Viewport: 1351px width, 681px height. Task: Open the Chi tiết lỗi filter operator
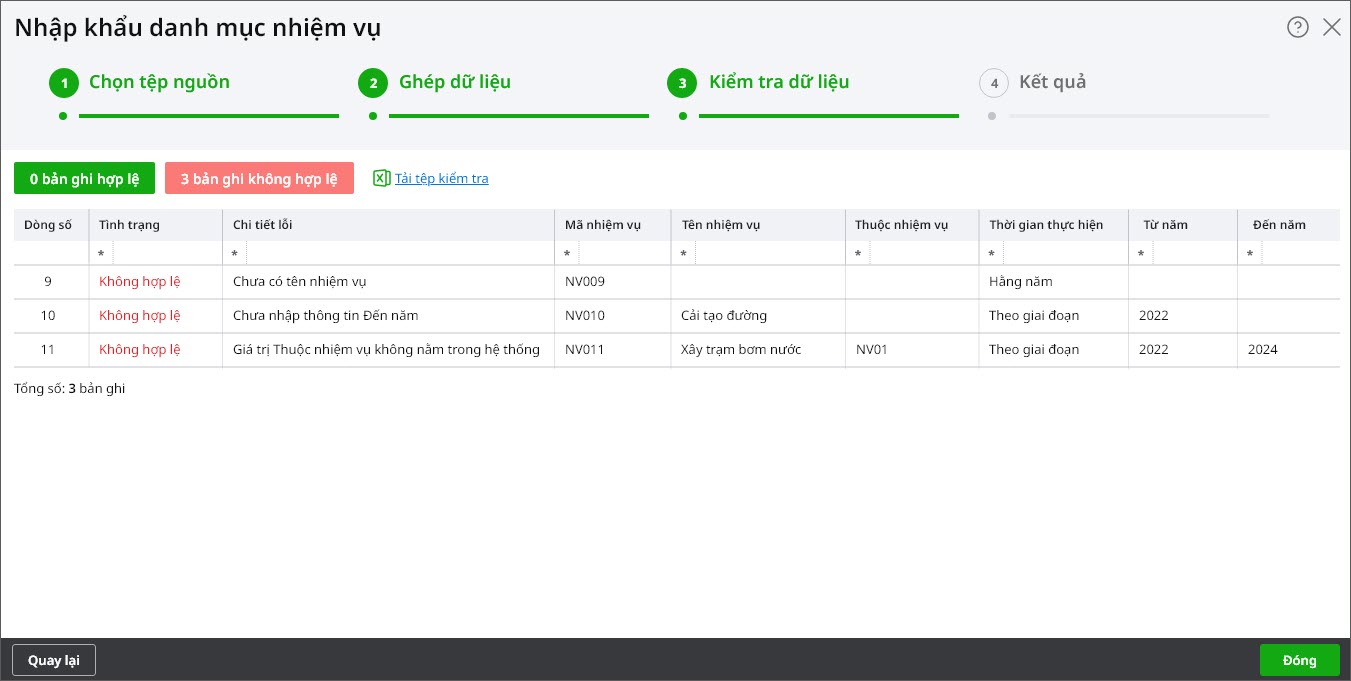(x=235, y=255)
